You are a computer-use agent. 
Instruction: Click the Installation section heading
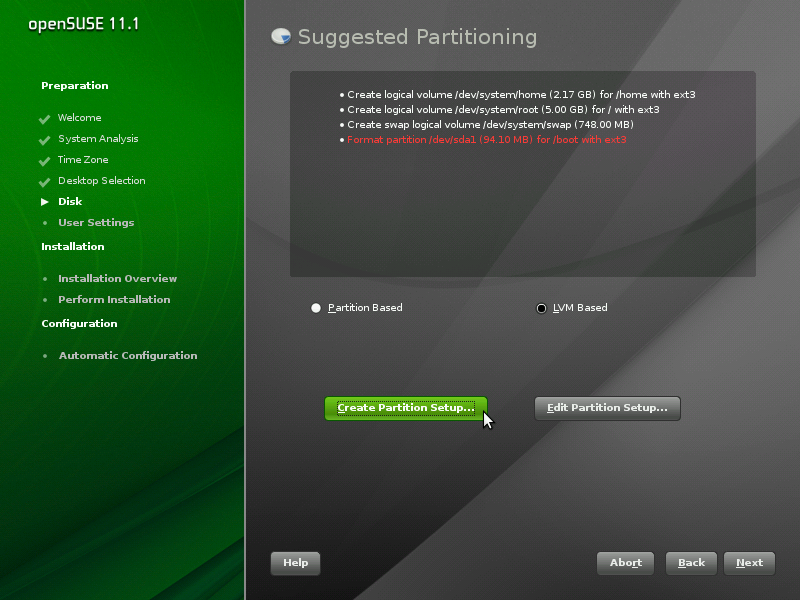[x=72, y=246]
